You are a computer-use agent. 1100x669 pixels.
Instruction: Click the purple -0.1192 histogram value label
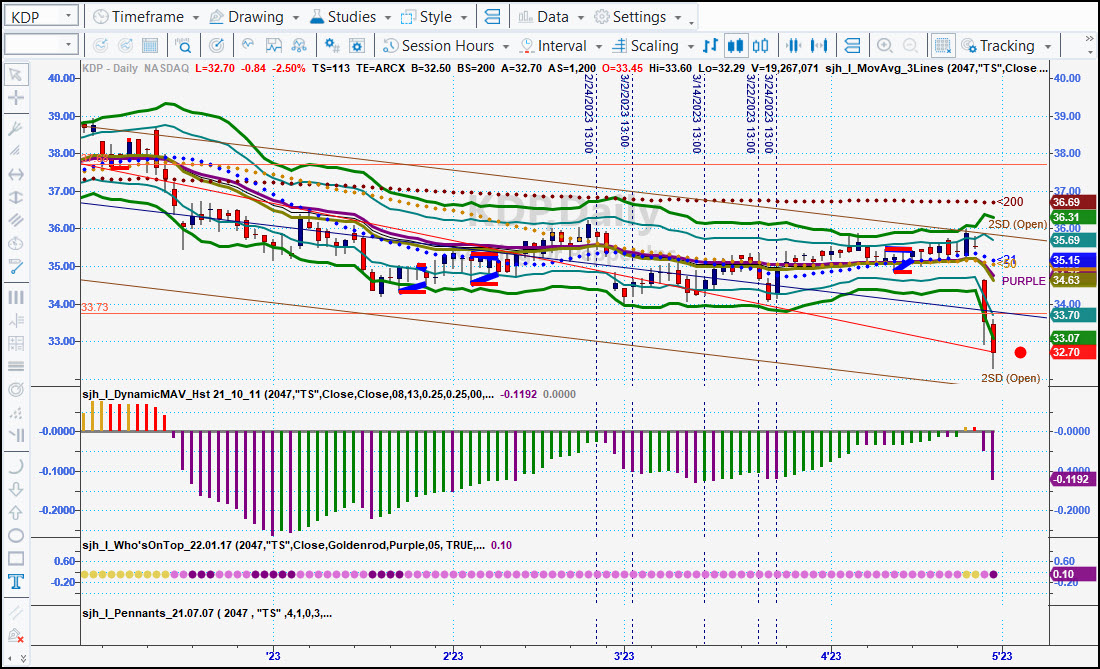pyautogui.click(x=1073, y=480)
